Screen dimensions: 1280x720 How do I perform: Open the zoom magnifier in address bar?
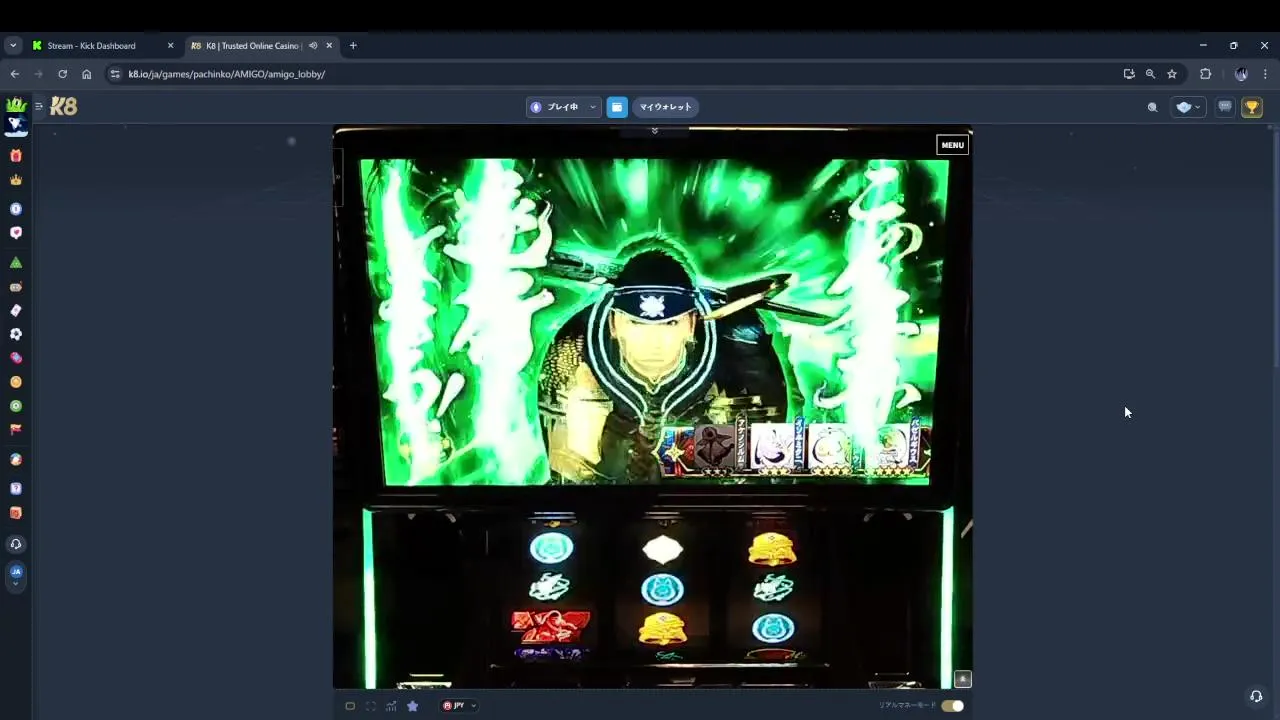[1150, 74]
